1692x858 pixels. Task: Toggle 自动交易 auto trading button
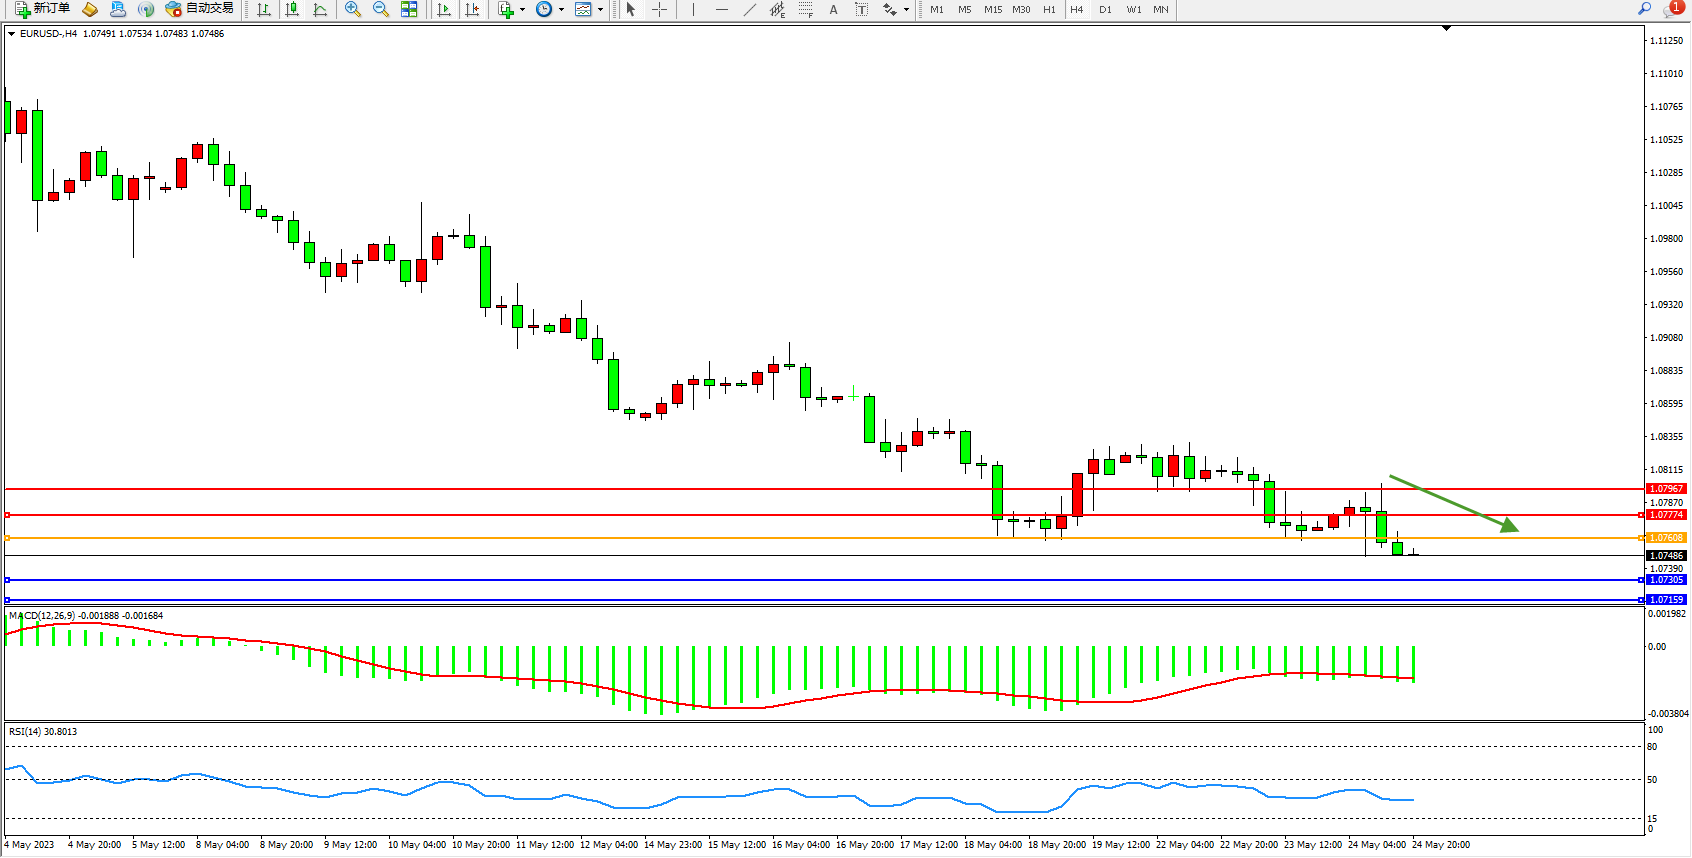(200, 9)
